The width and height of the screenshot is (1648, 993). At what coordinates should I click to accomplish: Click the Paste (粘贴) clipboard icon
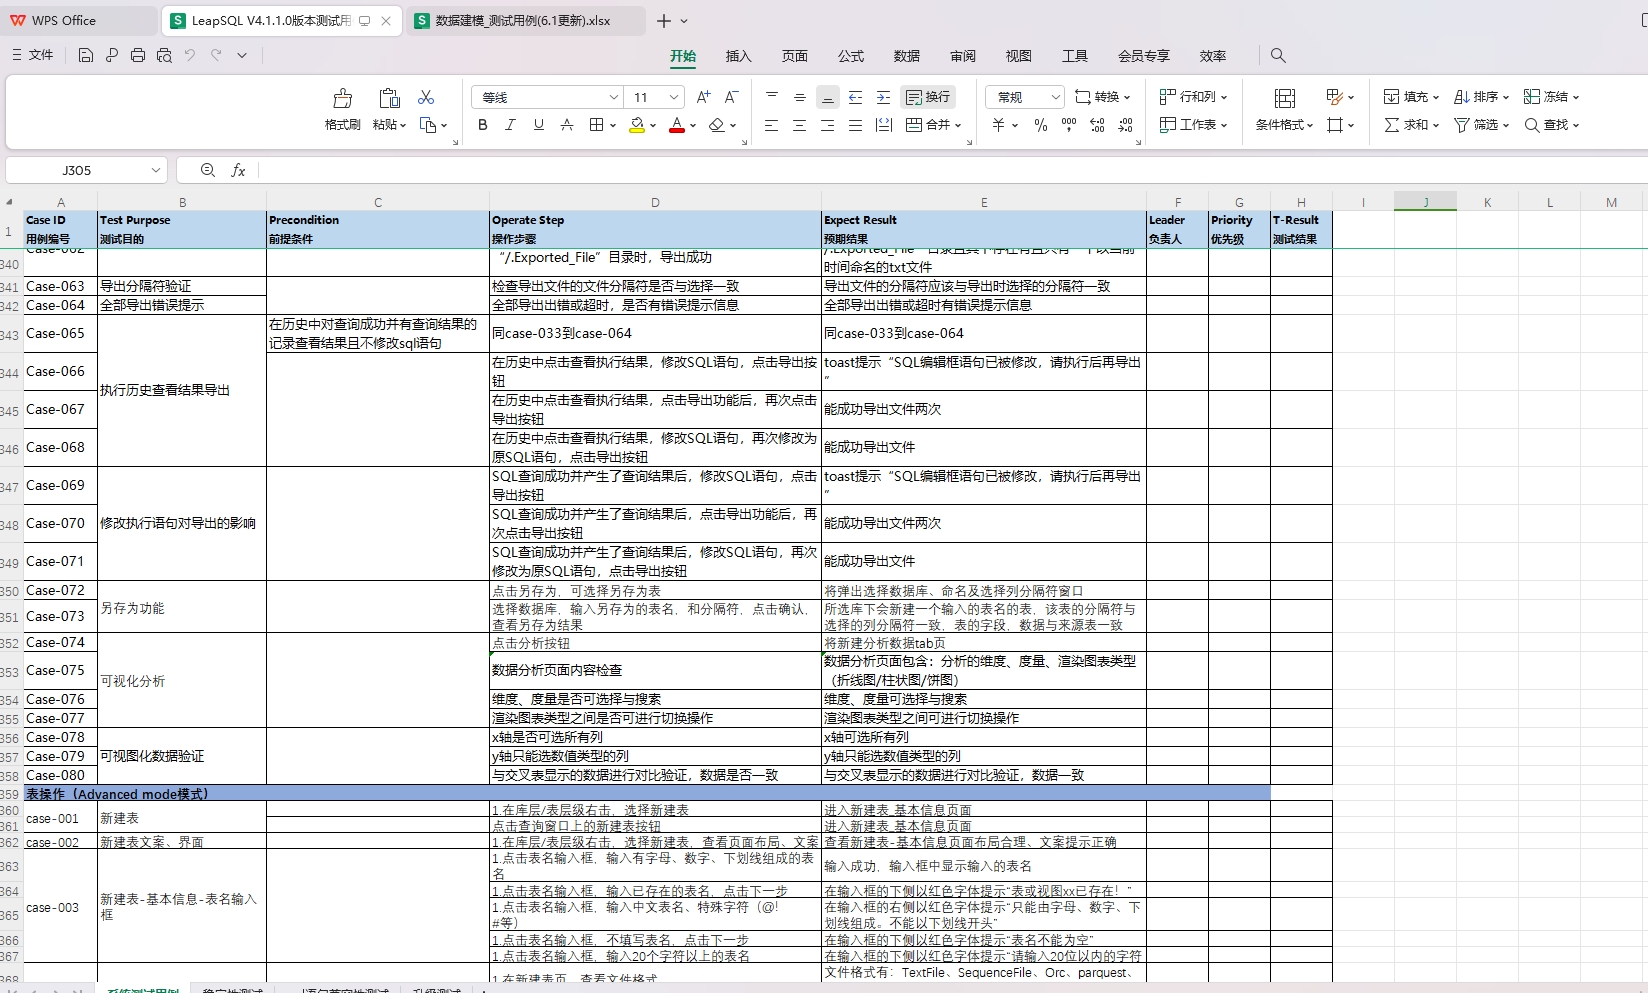coord(389,98)
